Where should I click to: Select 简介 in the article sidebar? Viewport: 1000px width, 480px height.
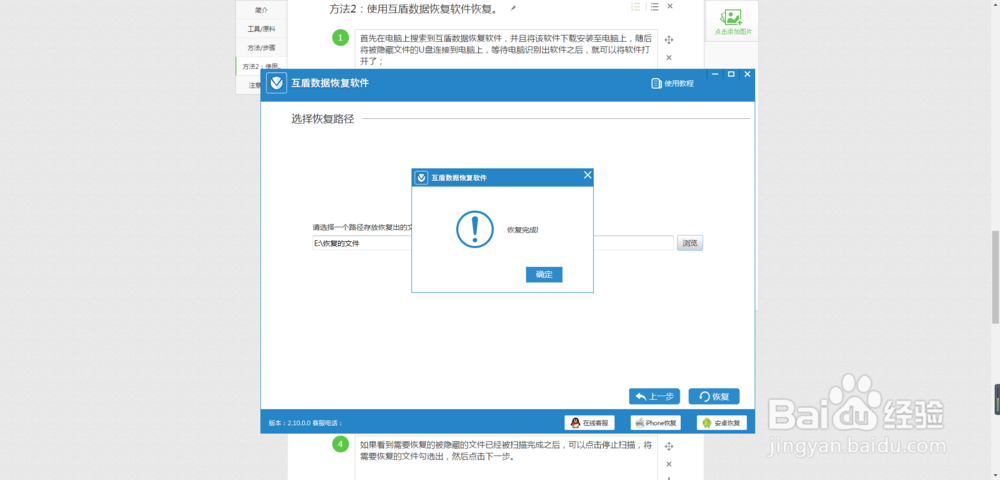[261, 10]
